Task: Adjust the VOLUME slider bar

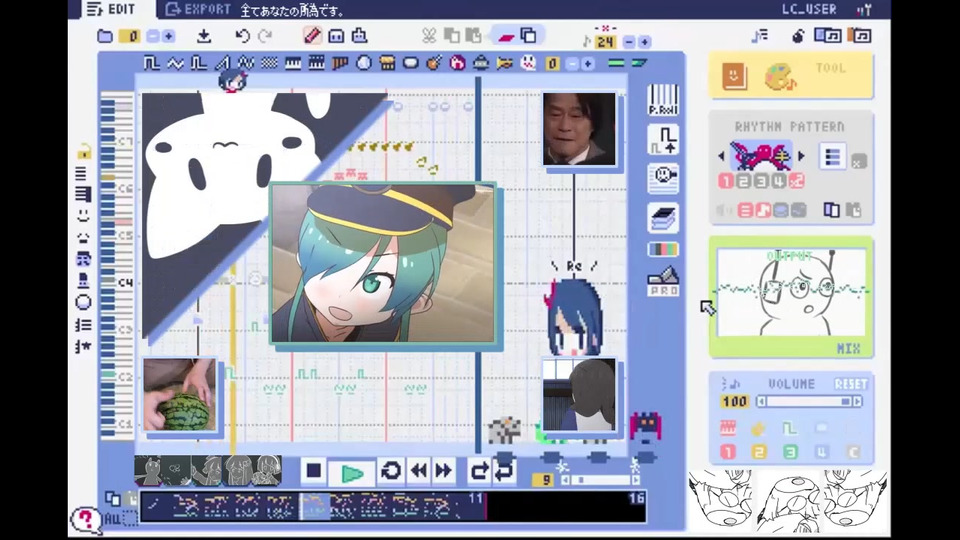Action: 809,402
